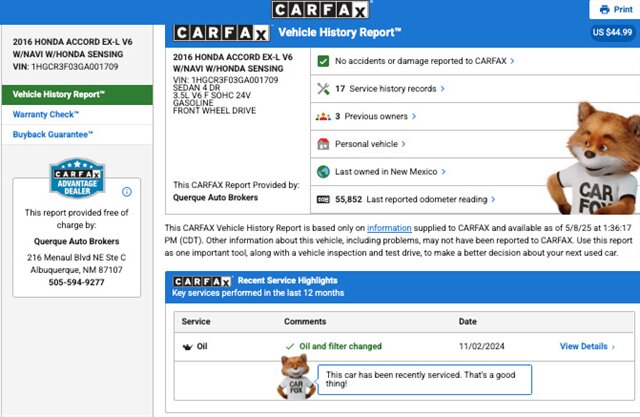Select the Vehicle History Report sidebar tab

(x=77, y=95)
